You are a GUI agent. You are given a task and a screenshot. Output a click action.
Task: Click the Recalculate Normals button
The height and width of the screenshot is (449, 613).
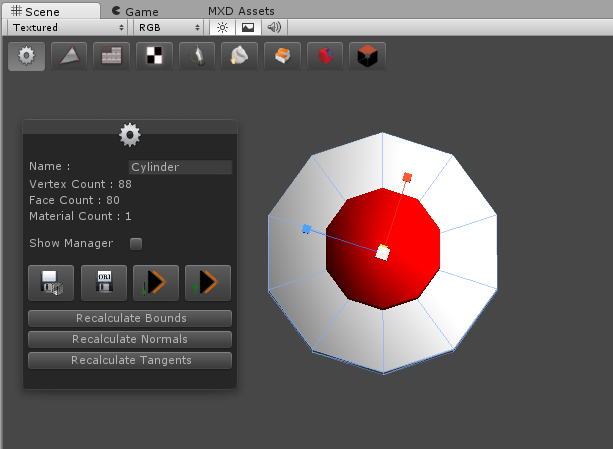tap(130, 339)
